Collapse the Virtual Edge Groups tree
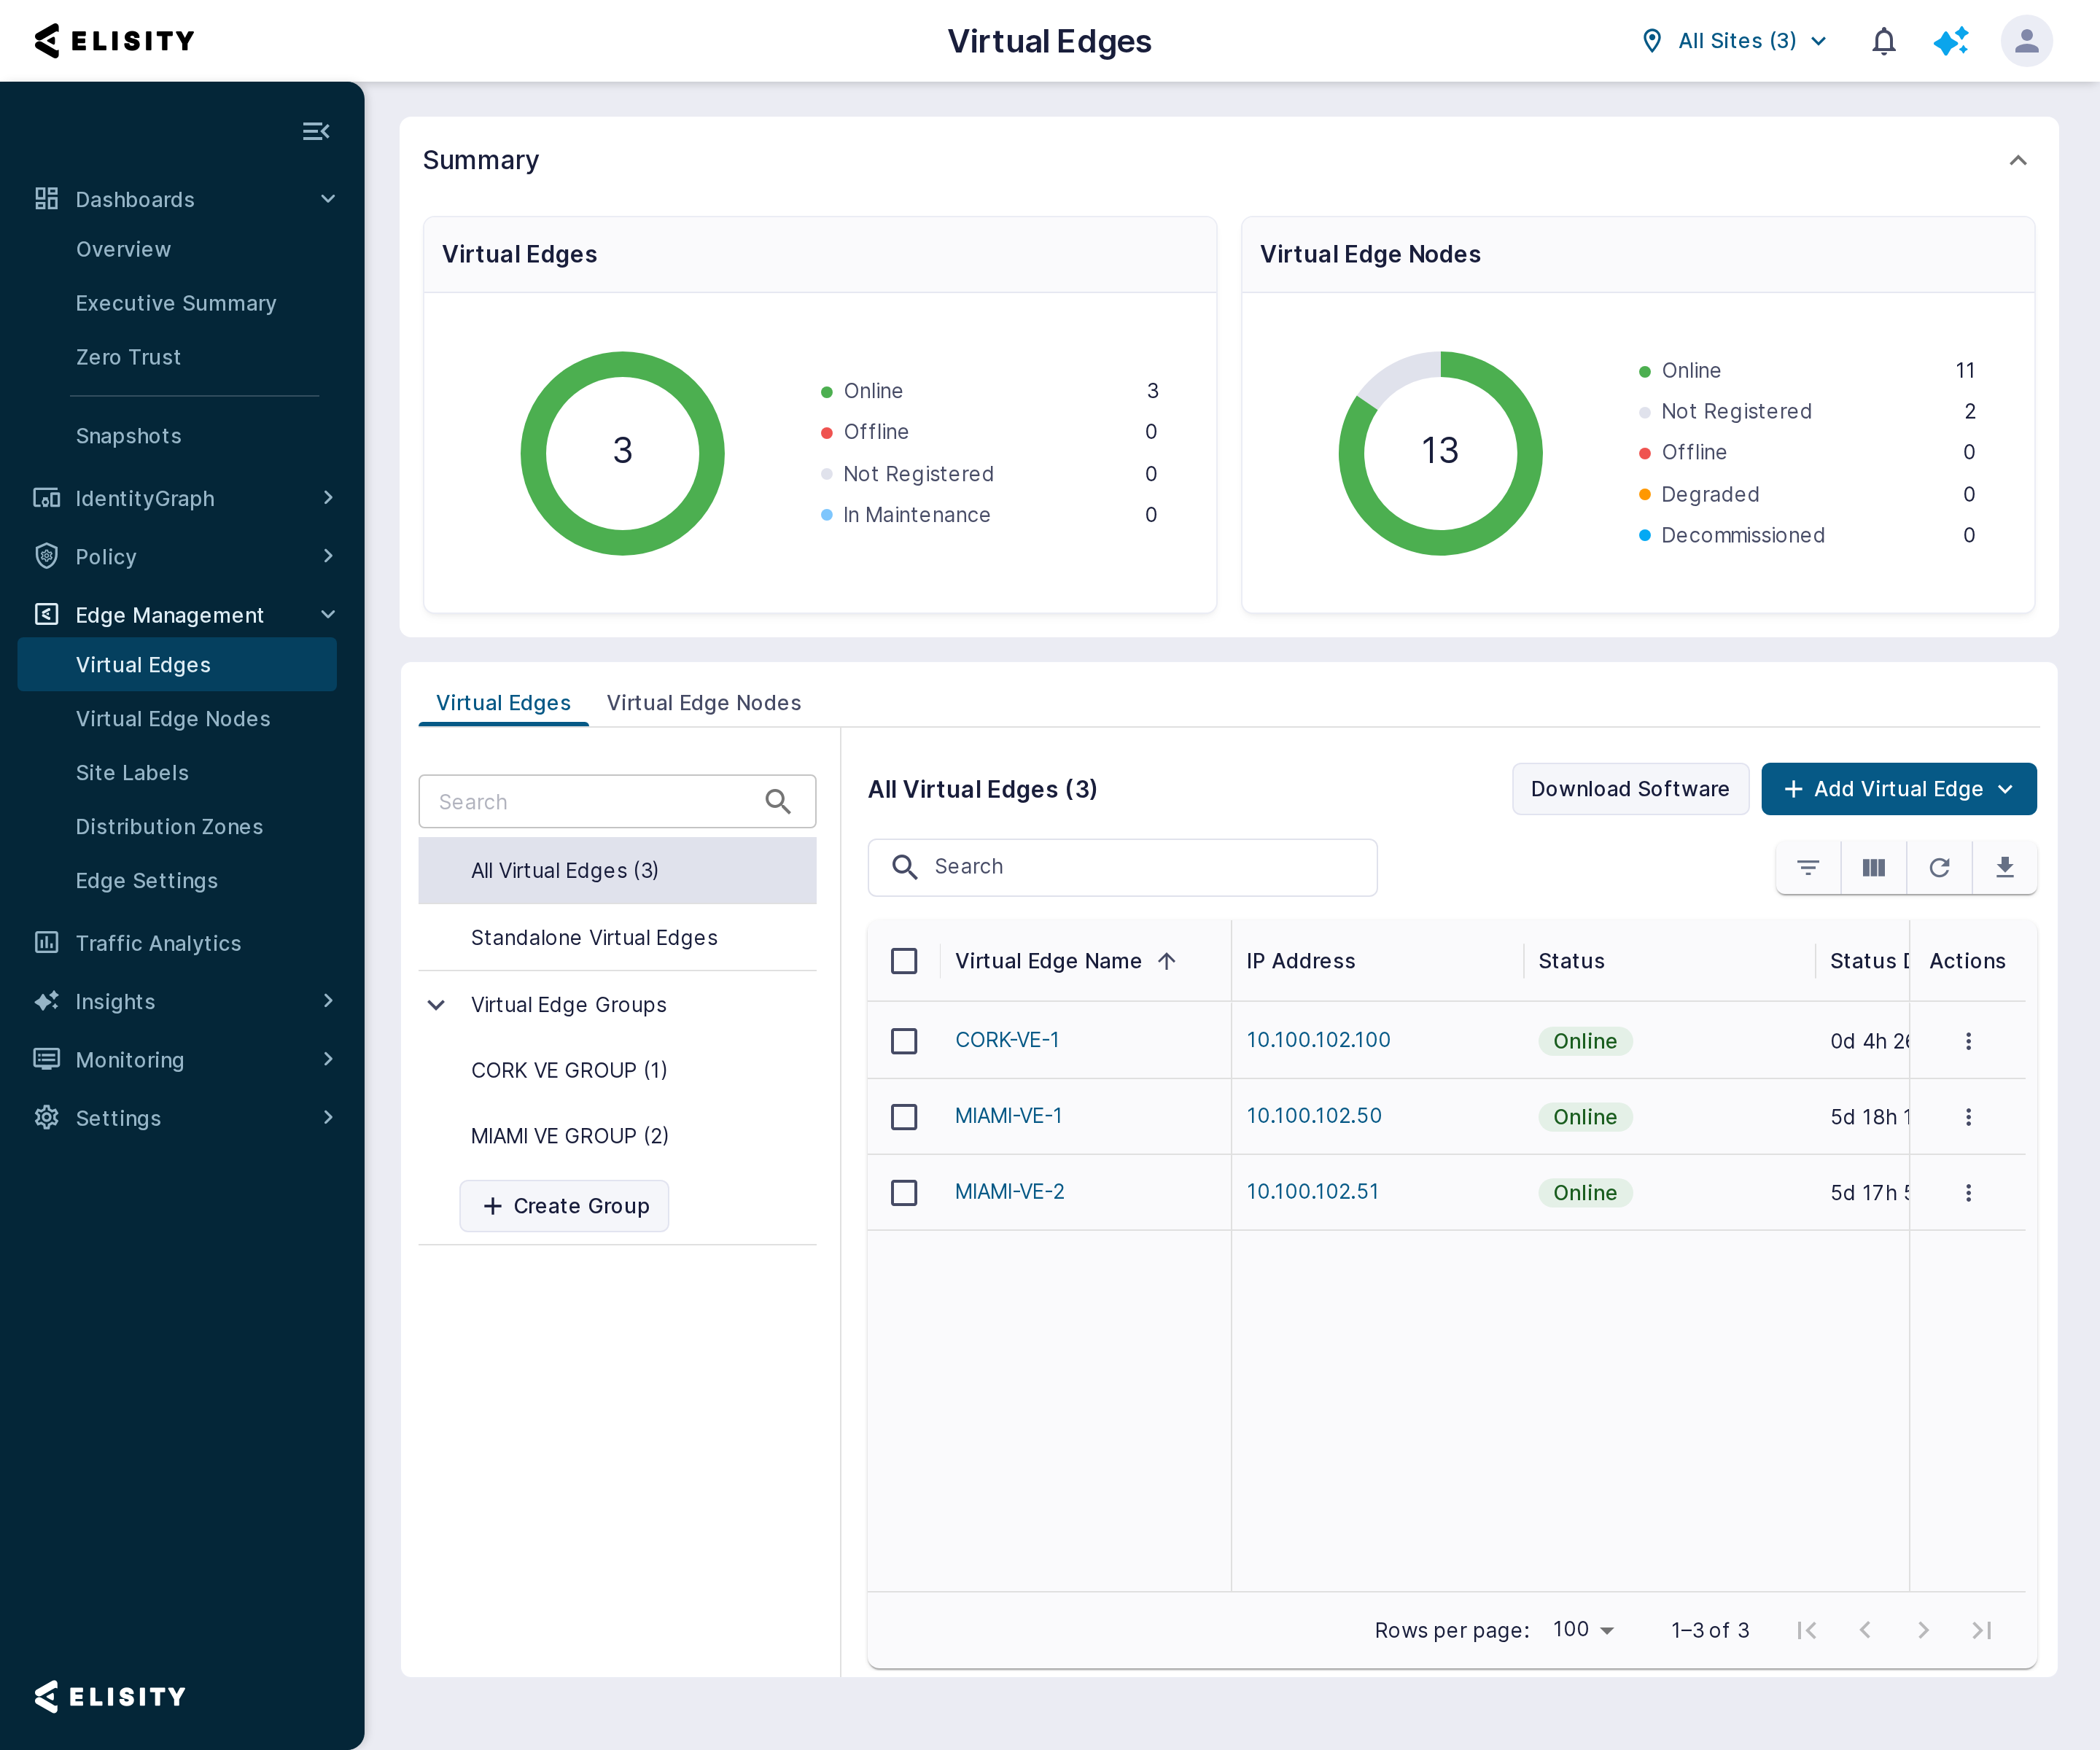2100x1750 pixels. (x=436, y=1004)
